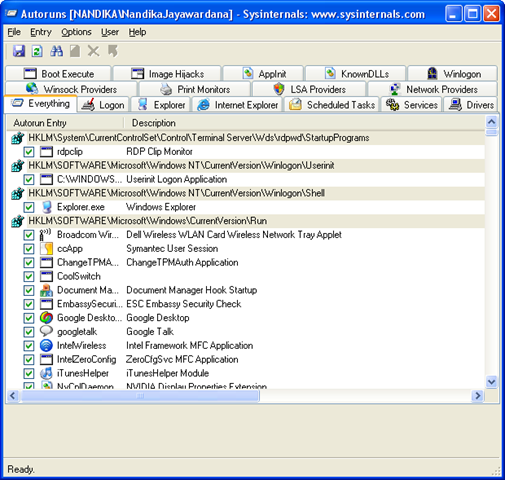This screenshot has width=505, height=480.
Task: Select the ChangeTPMAuth Application description text
Action: coord(182,263)
